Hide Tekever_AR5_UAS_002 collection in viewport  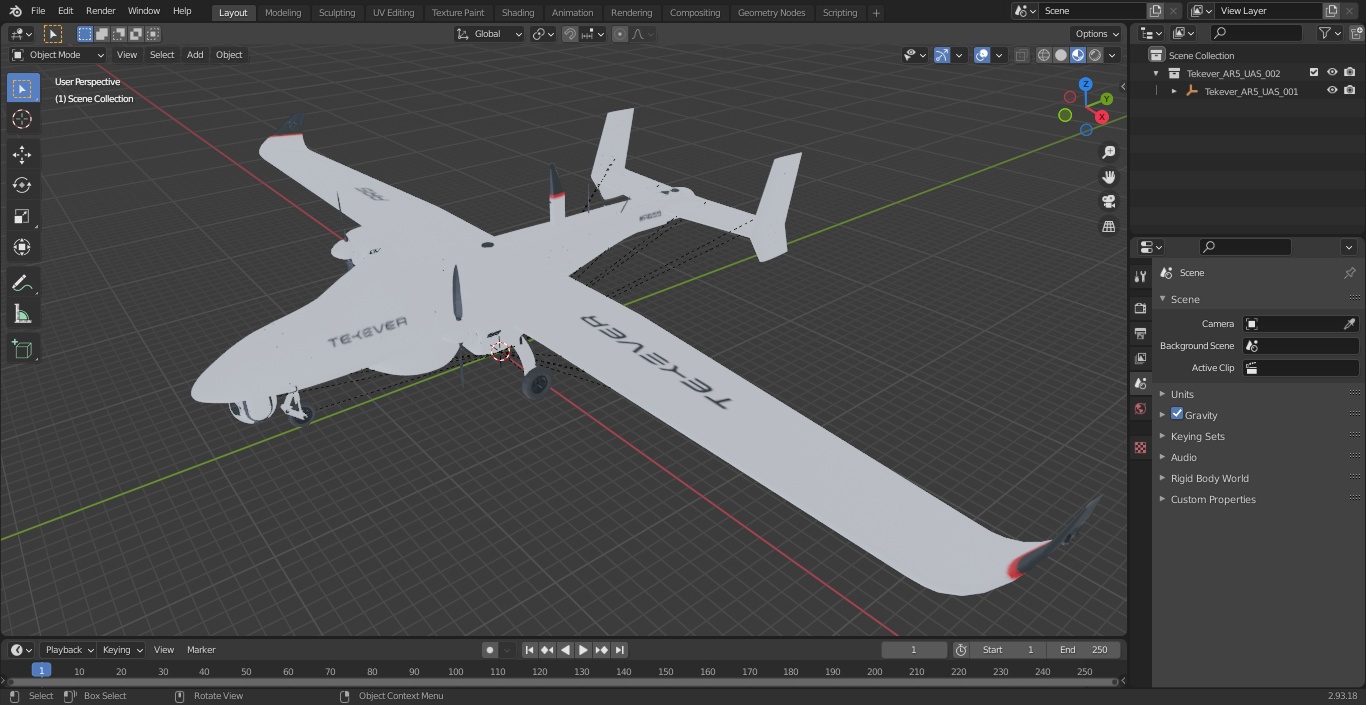coord(1332,73)
